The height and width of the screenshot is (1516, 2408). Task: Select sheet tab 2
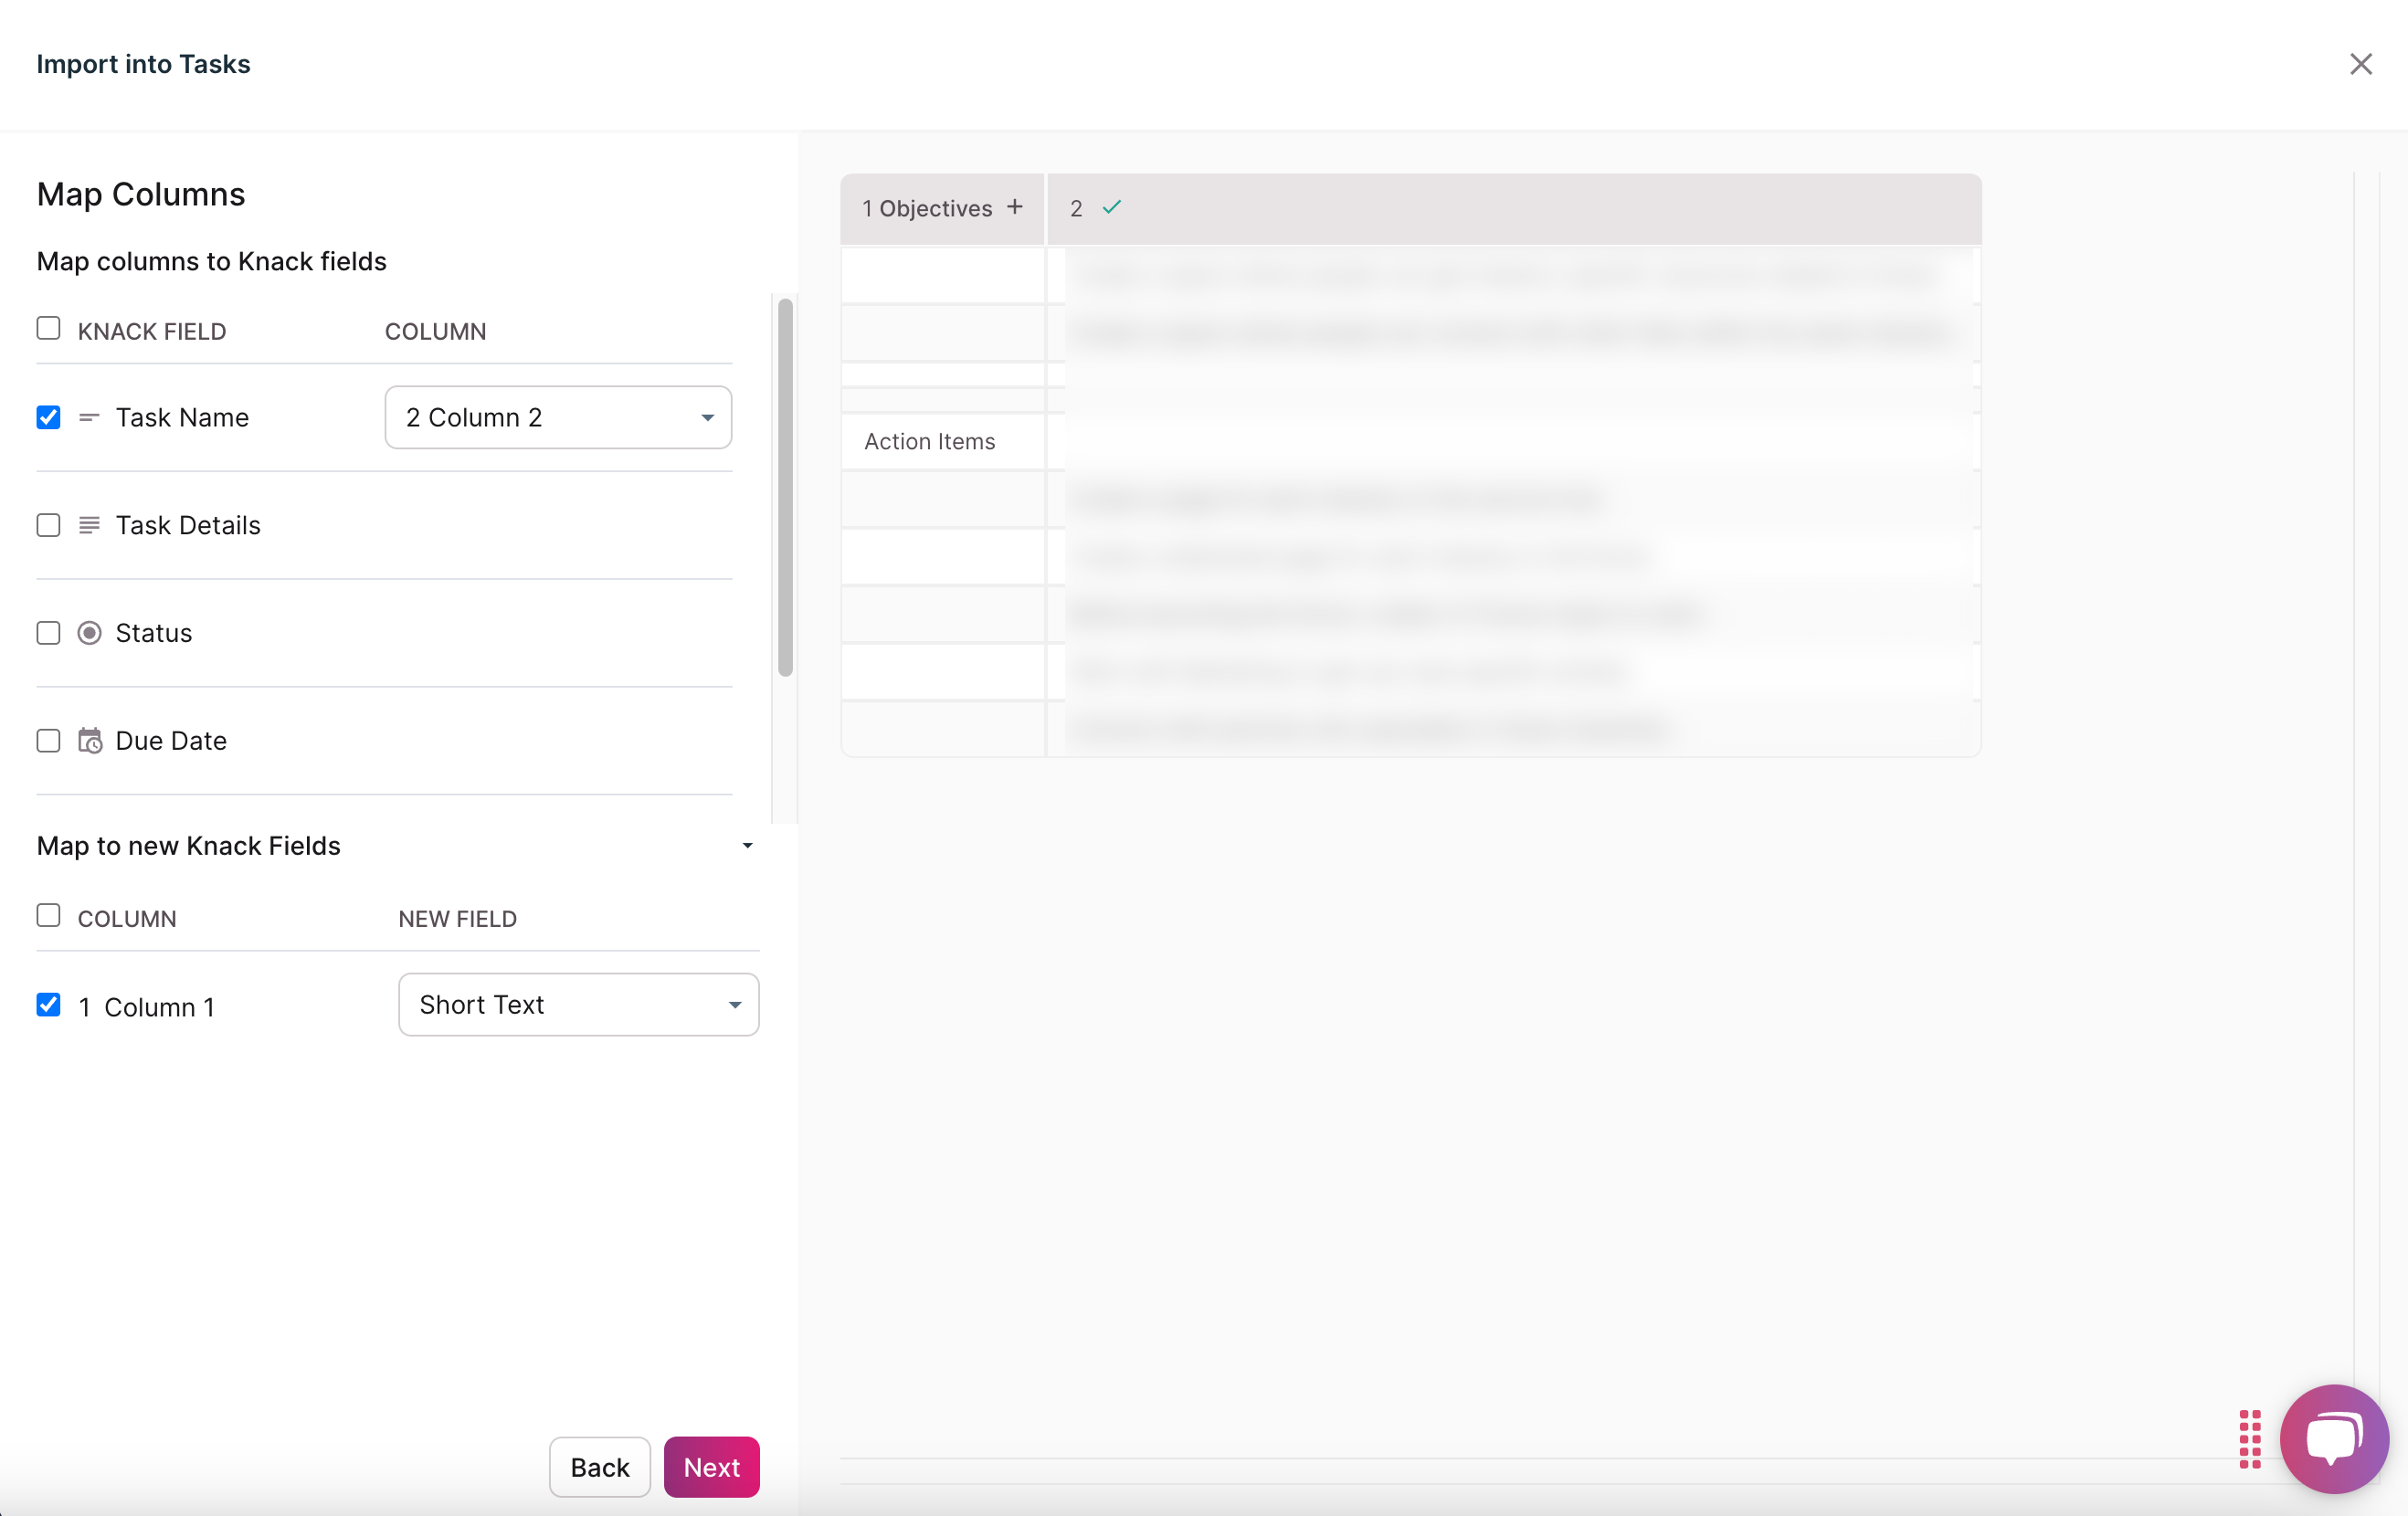1076,208
